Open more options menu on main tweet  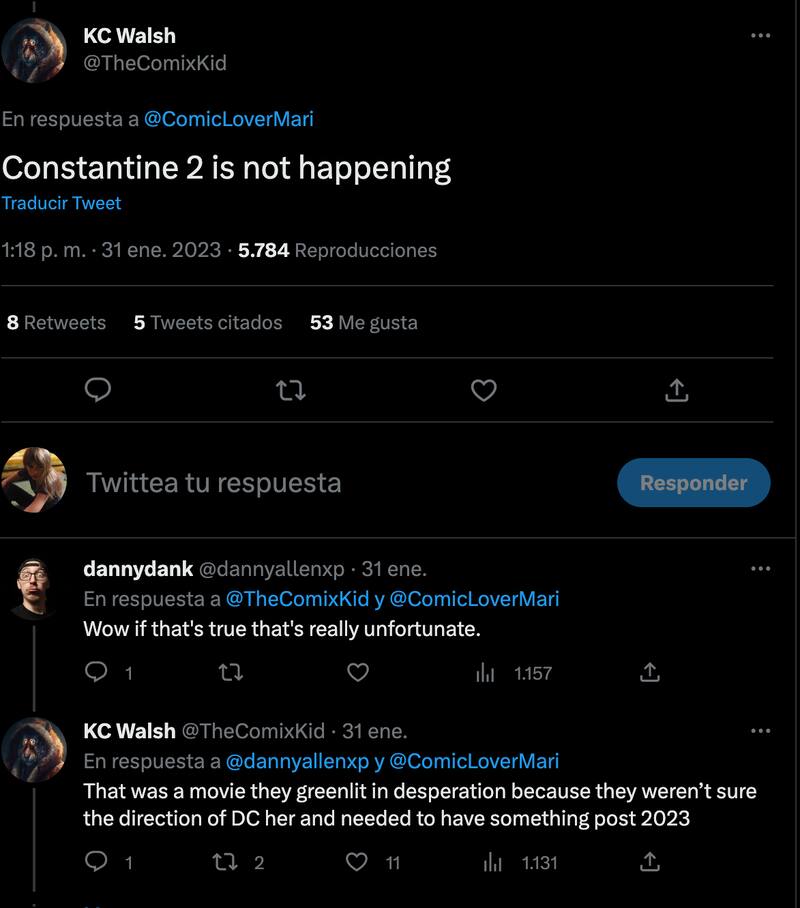point(760,36)
